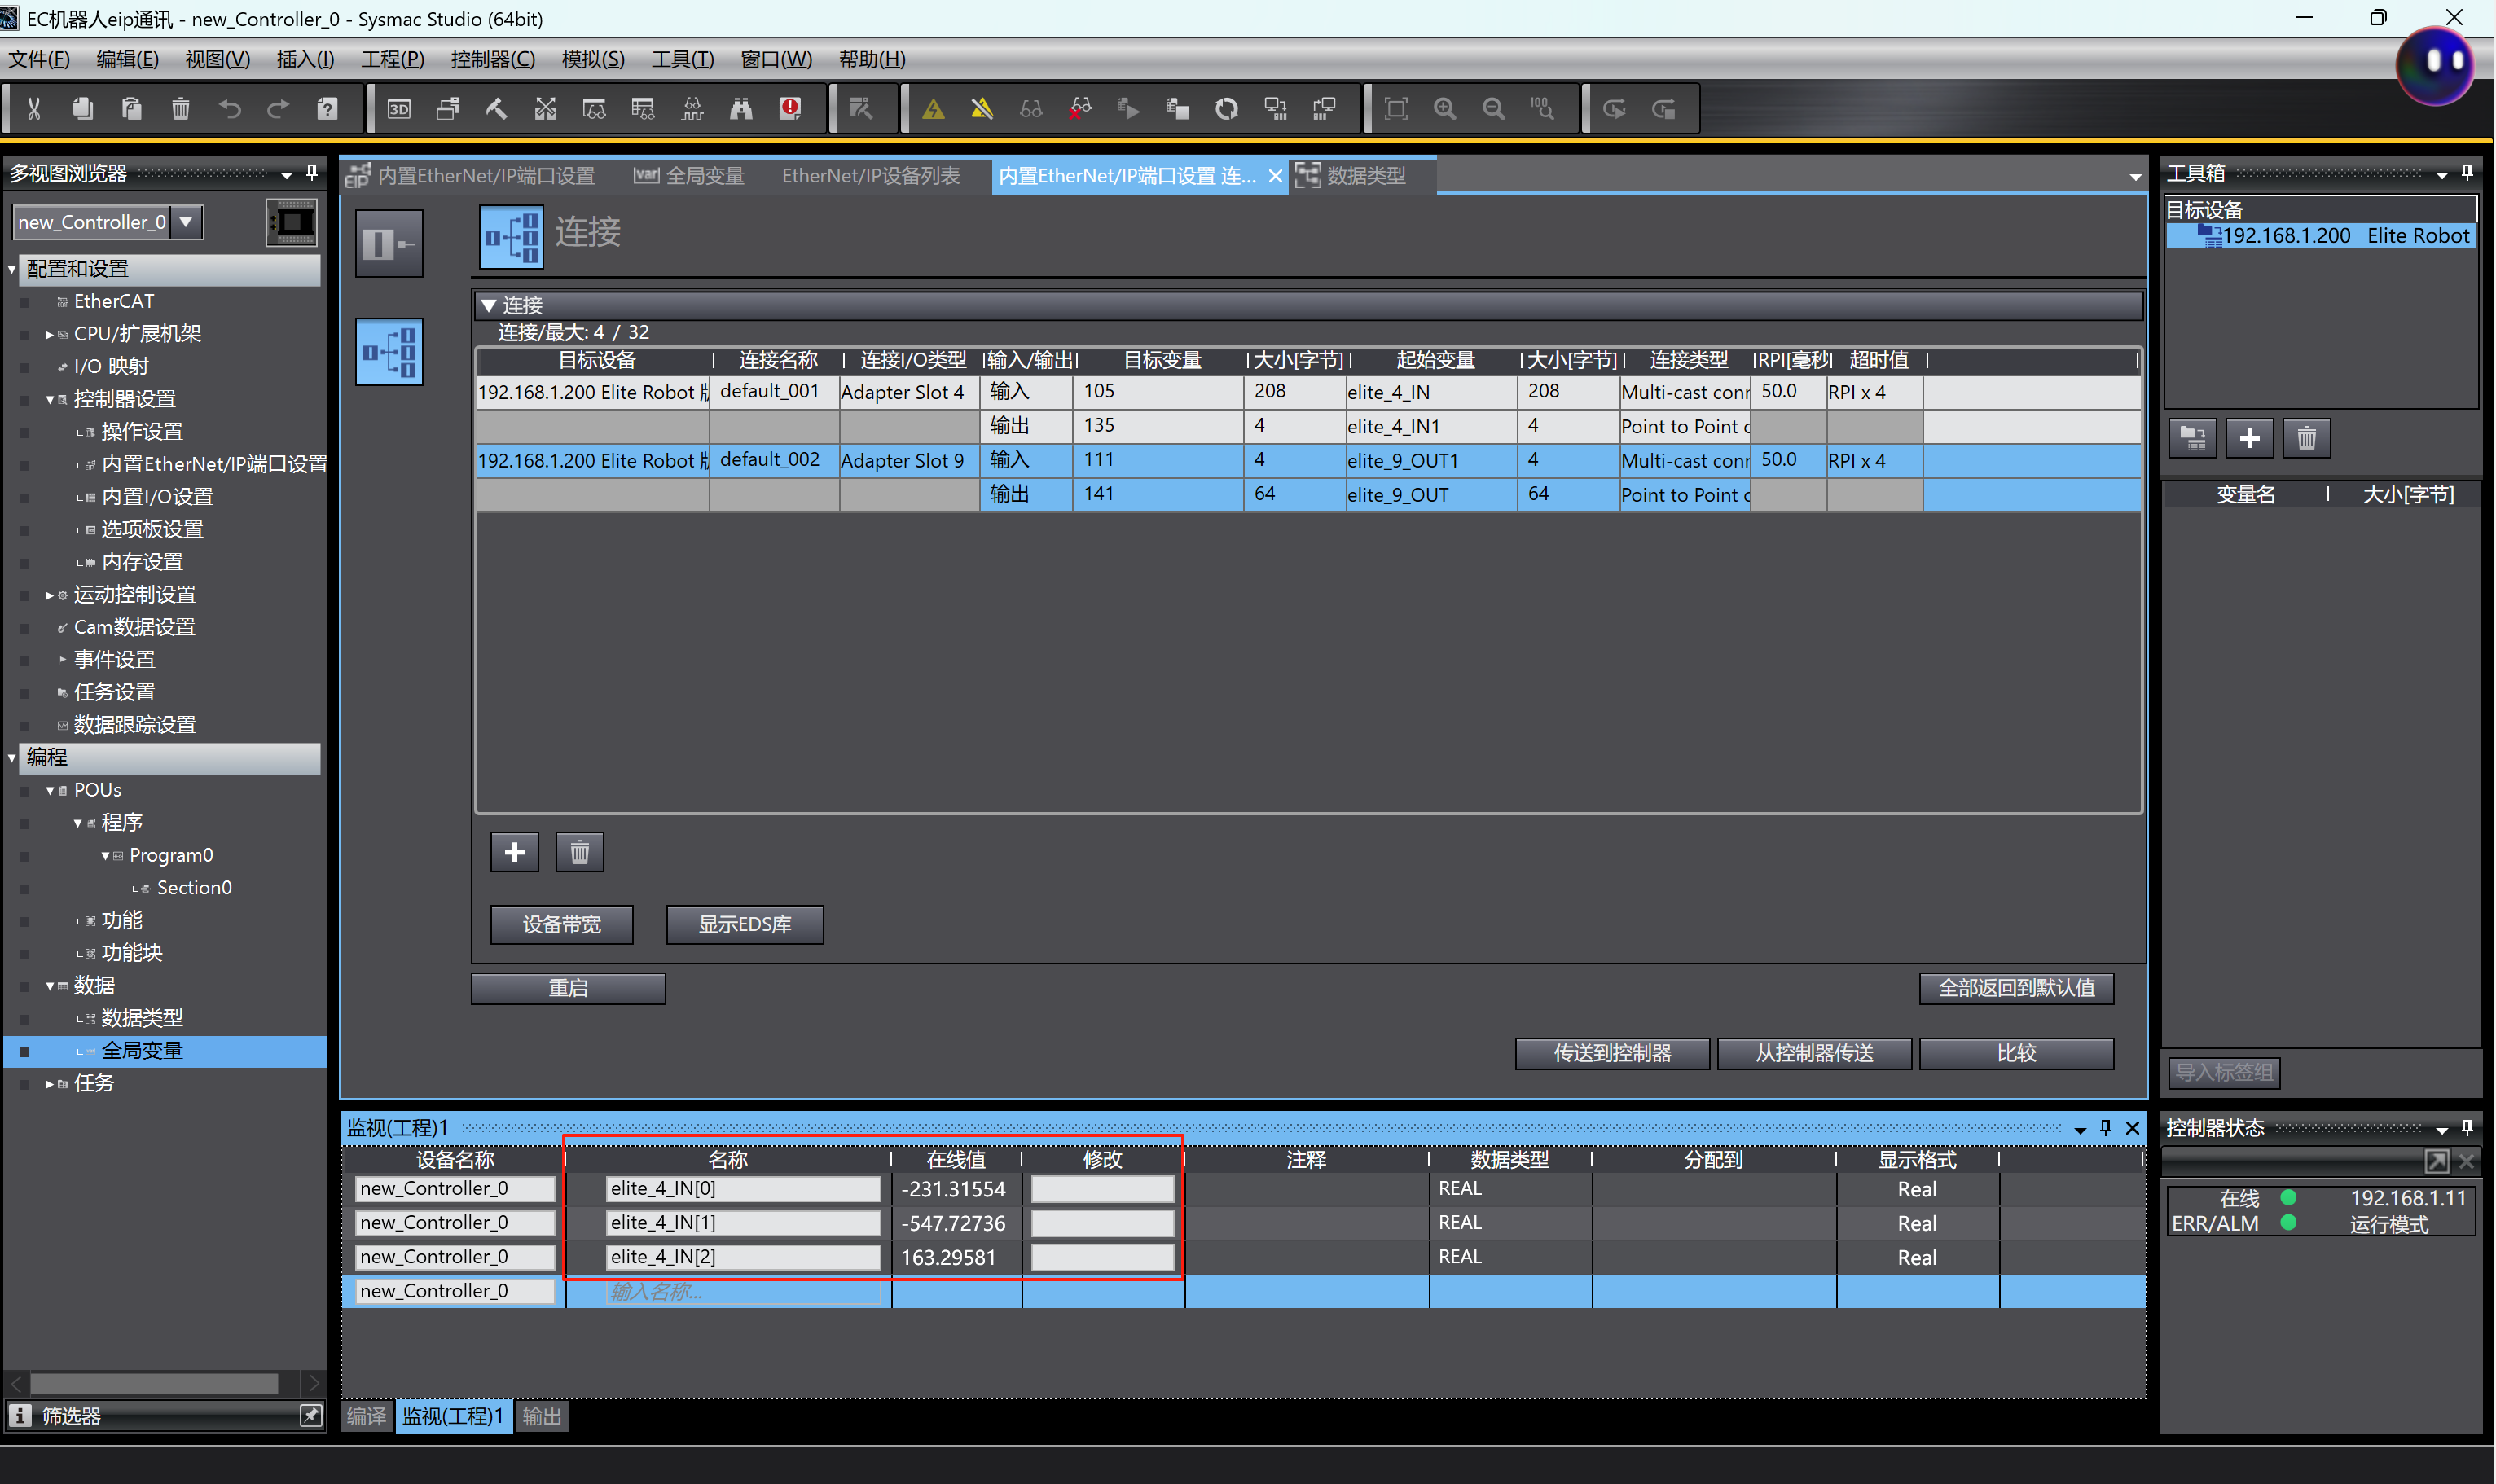Delete connection with trash icon below table

579,852
